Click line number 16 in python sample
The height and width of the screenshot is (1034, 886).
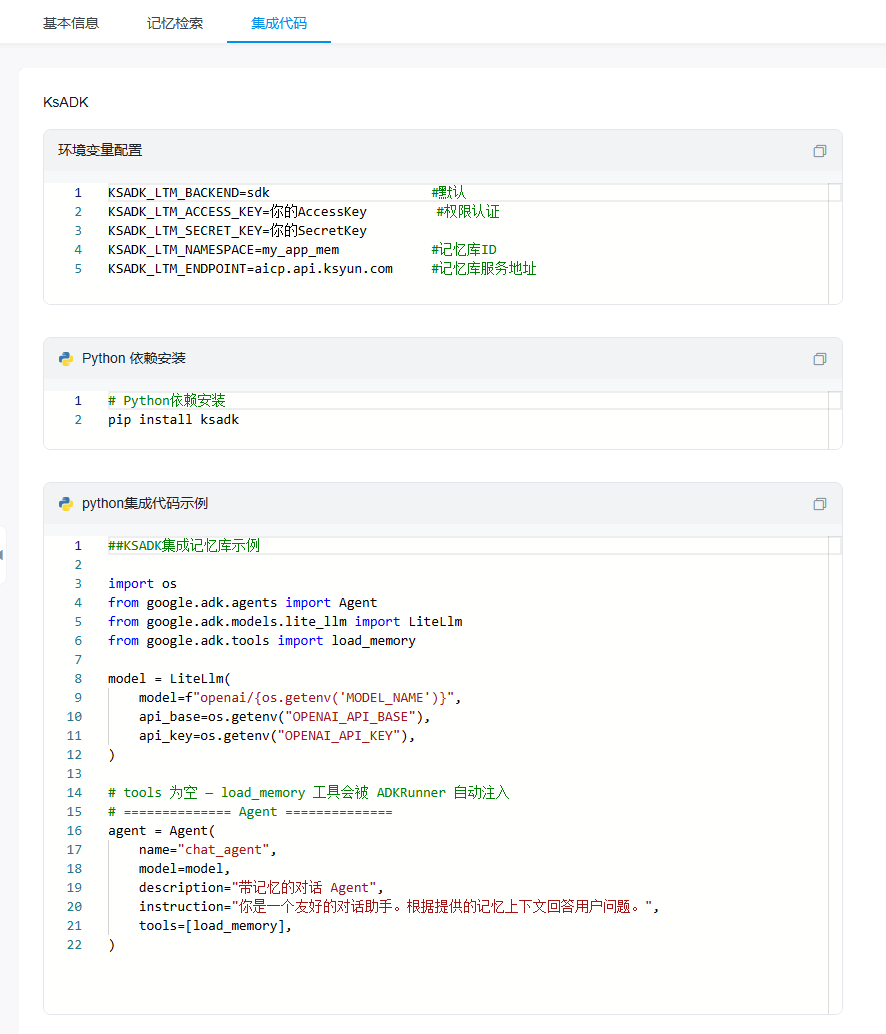pyautogui.click(x=75, y=831)
